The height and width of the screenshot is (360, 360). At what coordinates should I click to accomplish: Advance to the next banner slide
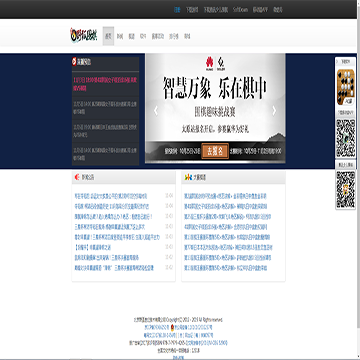pyautogui.click(x=274, y=111)
